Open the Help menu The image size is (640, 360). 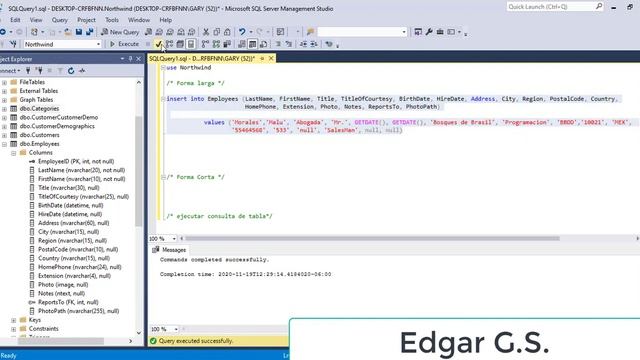point(165,20)
